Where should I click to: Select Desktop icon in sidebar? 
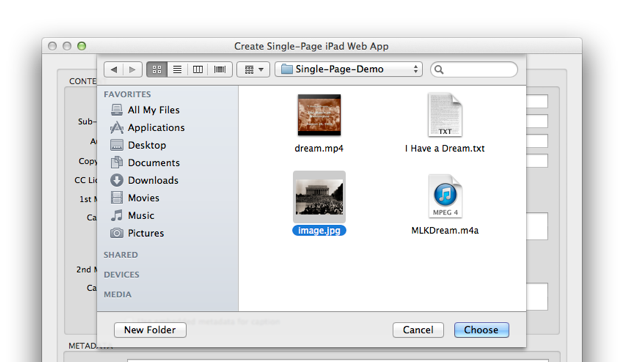[x=117, y=145]
